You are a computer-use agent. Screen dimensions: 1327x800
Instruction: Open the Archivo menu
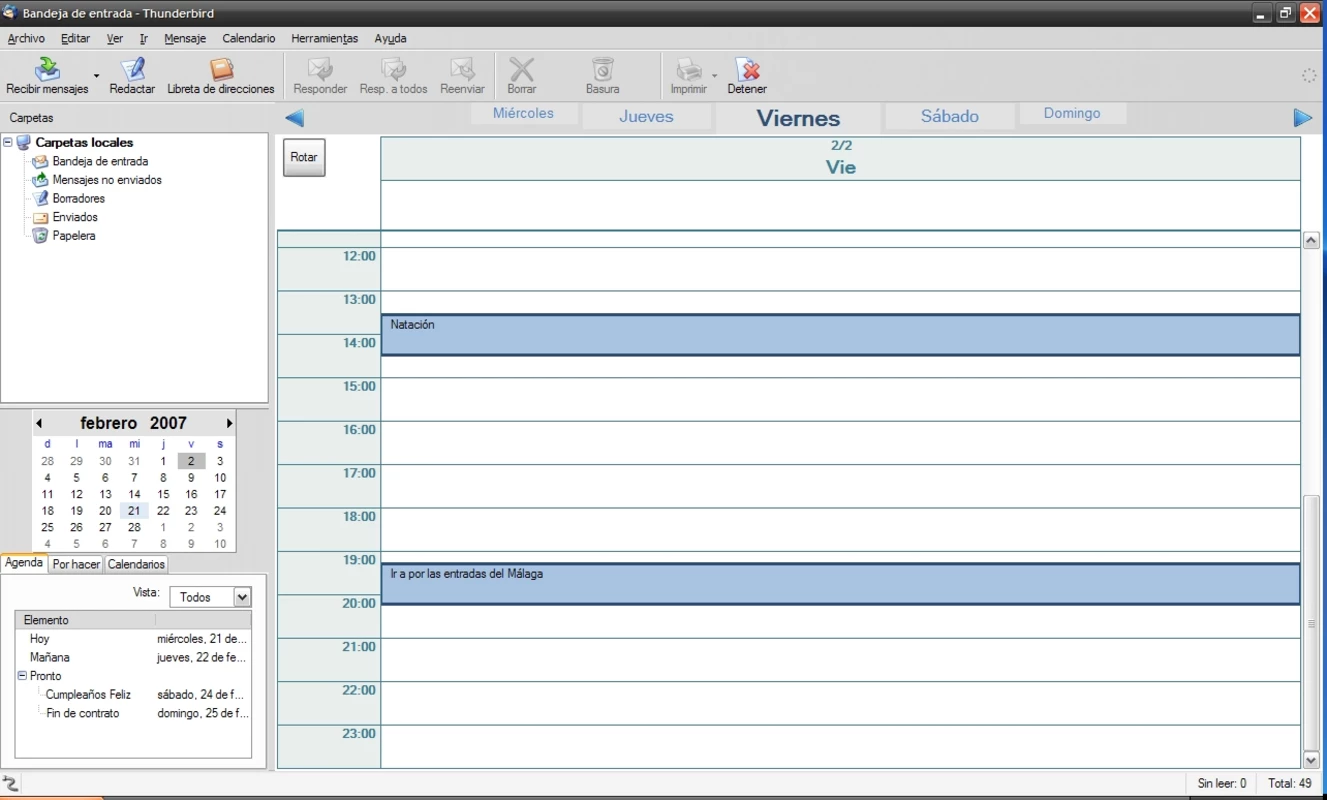[x=26, y=38]
